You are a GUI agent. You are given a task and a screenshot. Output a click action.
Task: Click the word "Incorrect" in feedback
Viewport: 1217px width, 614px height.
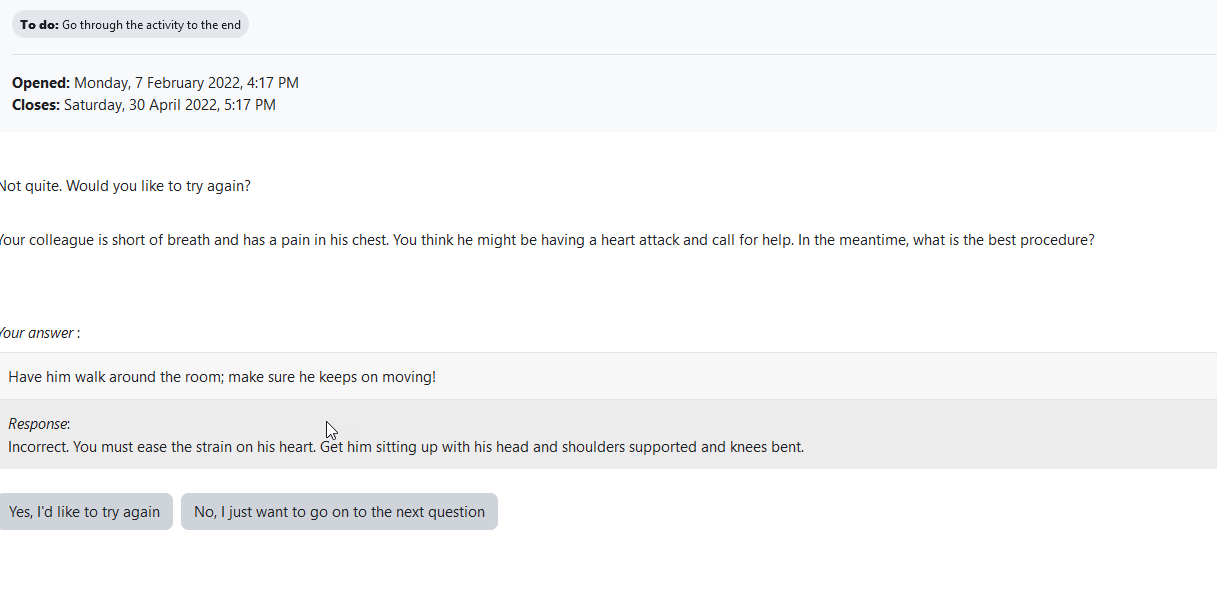coord(38,447)
